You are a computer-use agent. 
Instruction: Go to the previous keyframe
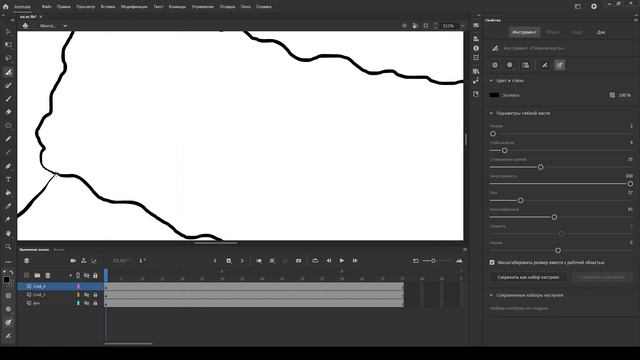216,261
